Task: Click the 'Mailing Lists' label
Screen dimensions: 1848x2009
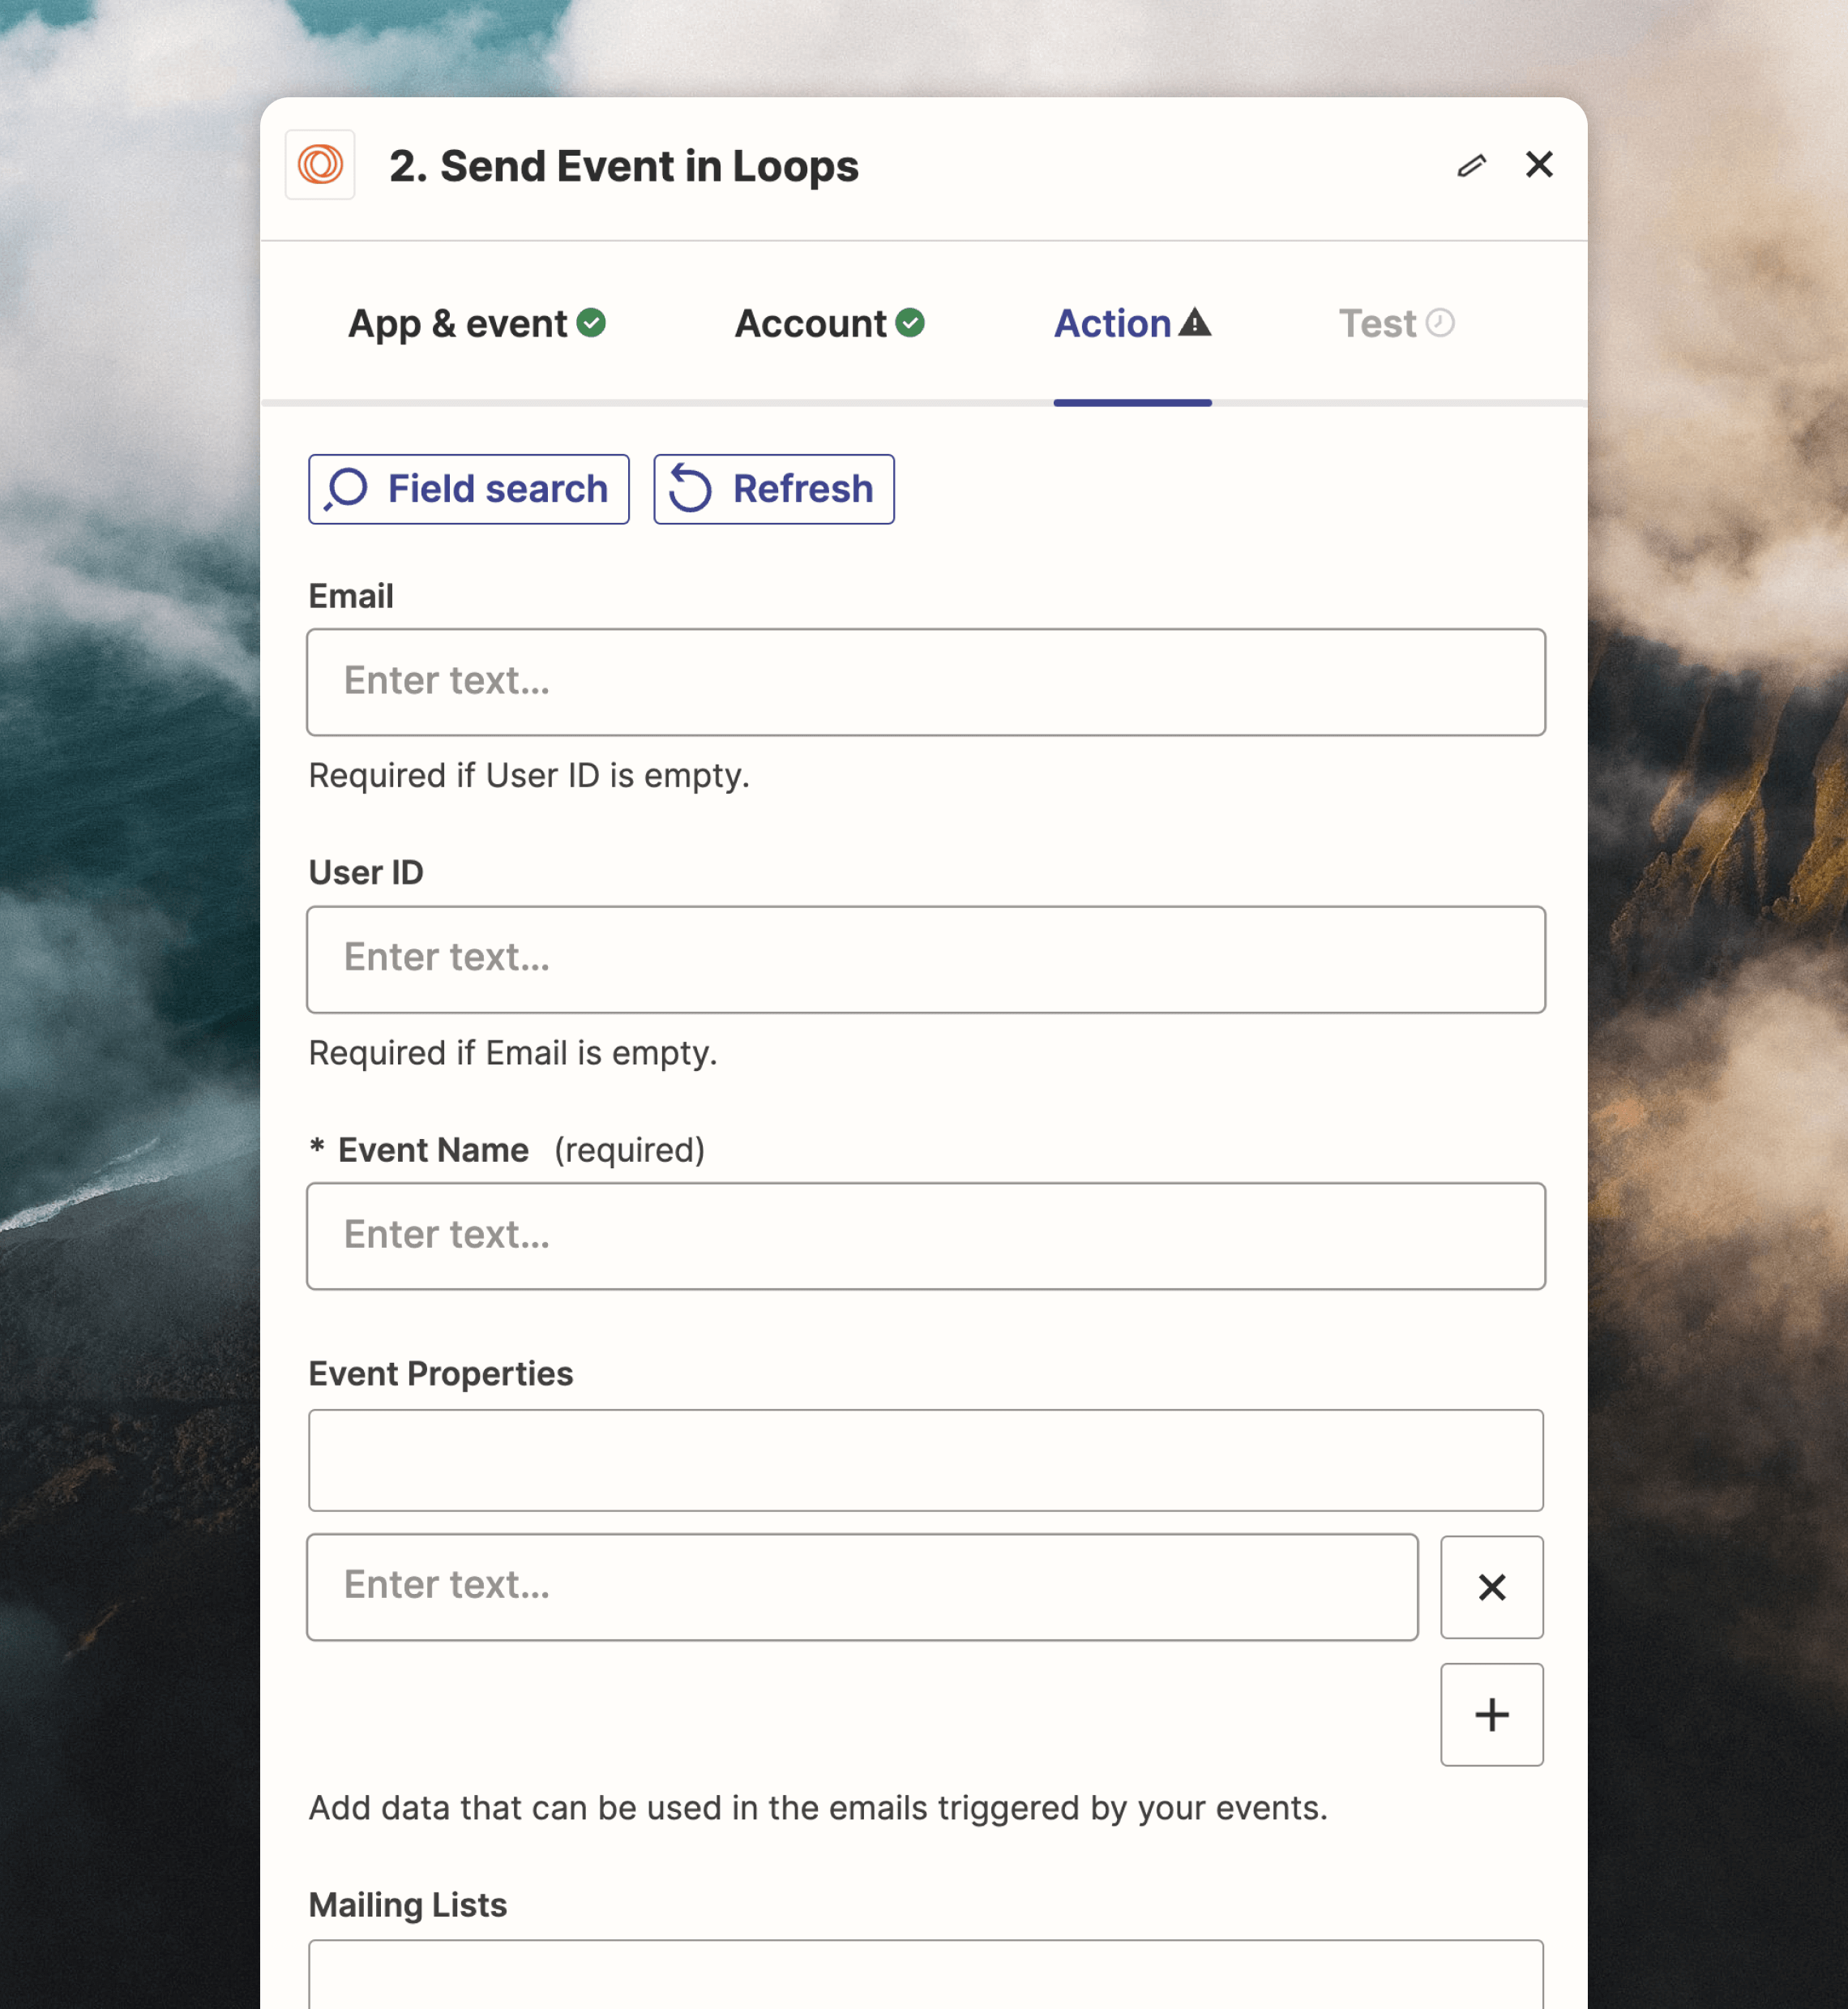Action: (x=408, y=1905)
